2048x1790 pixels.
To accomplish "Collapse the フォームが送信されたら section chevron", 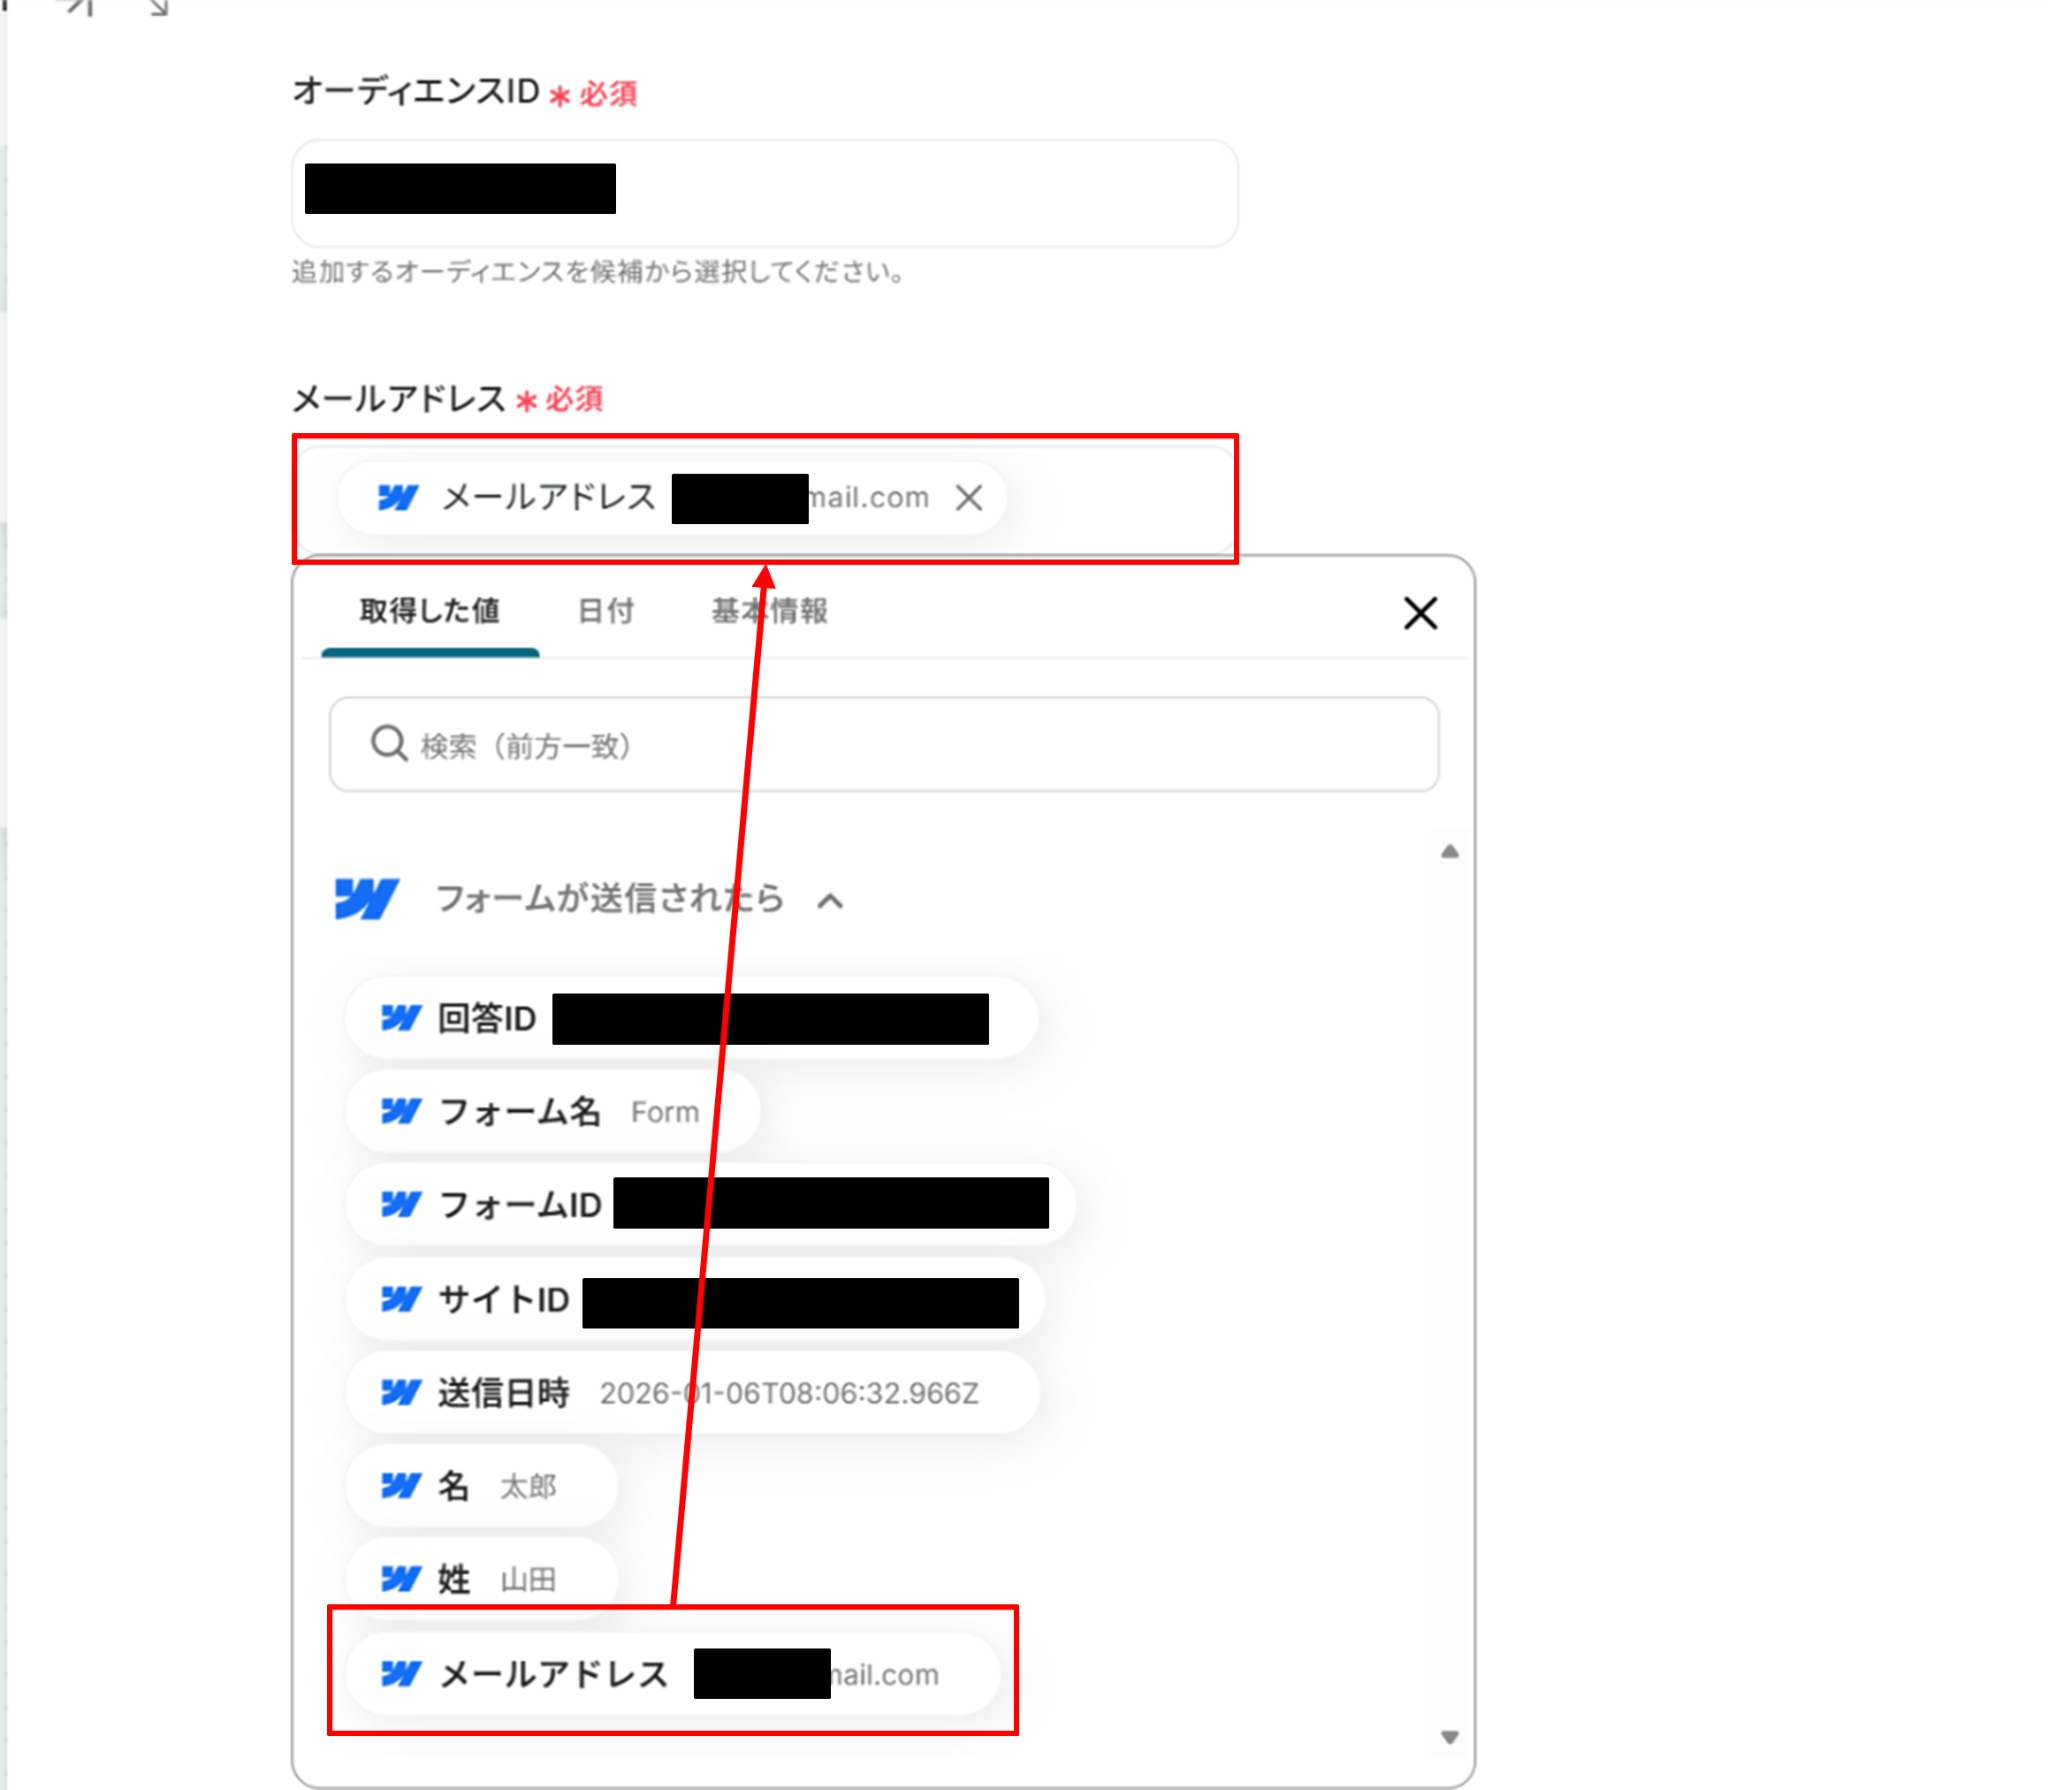I will coord(829,901).
